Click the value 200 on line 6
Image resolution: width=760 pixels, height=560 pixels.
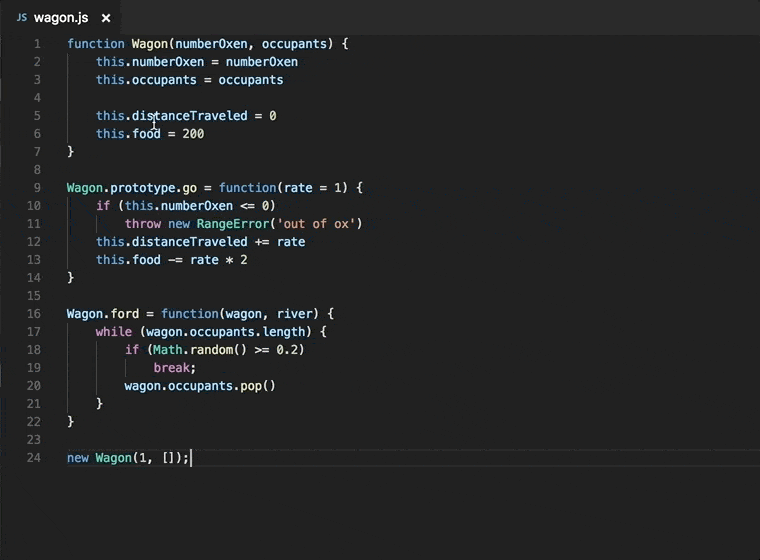pyautogui.click(x=193, y=134)
